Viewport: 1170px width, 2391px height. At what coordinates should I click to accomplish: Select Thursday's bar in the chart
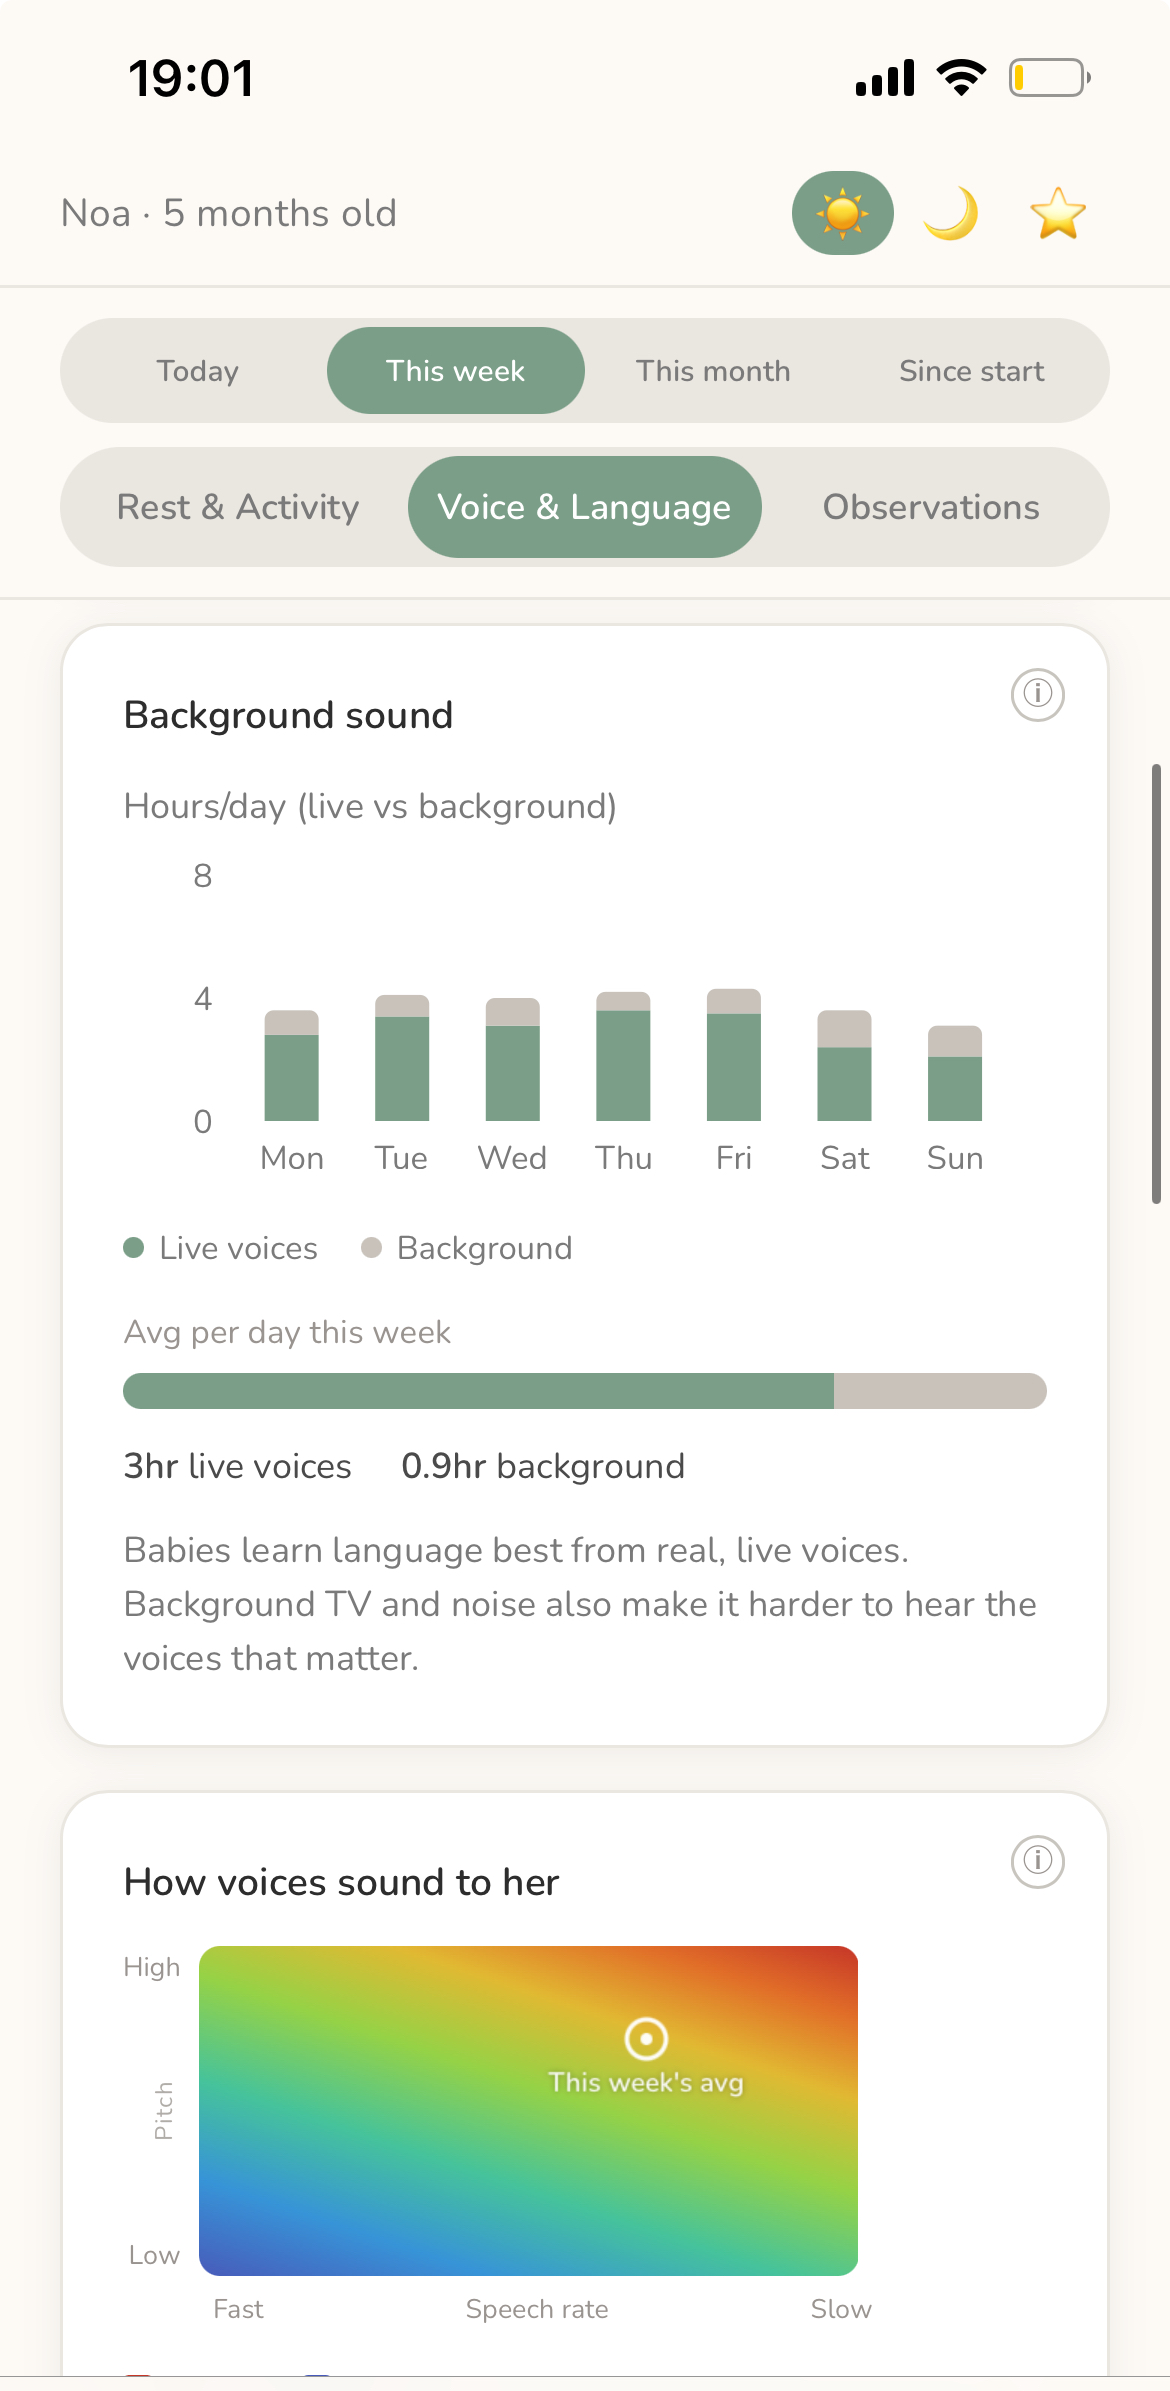[623, 1060]
